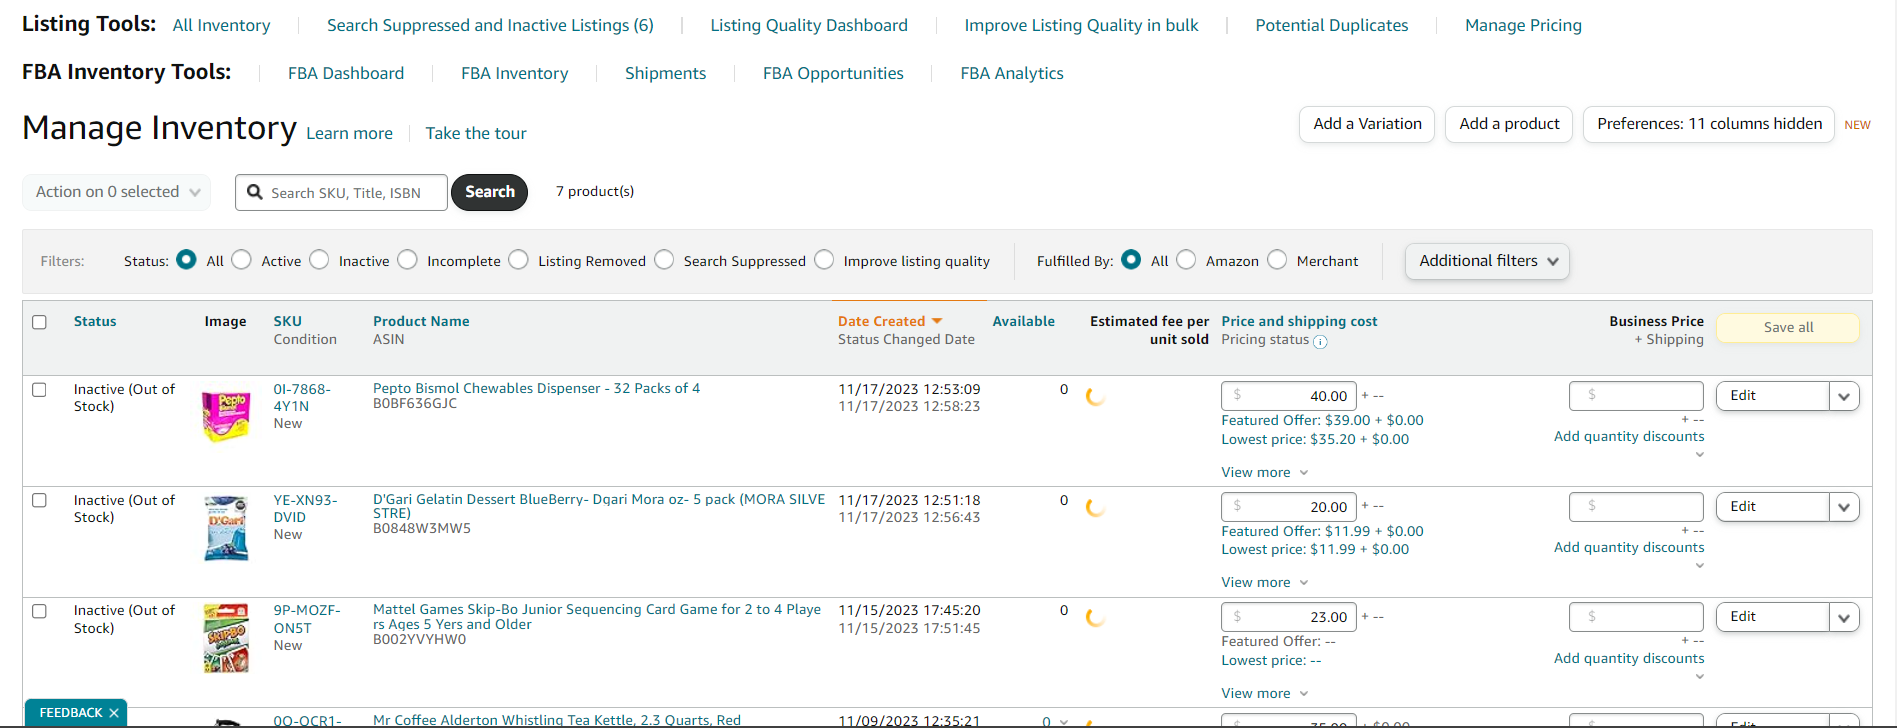Open Edit dropdown arrow for D'Gari Gelatin
This screenshot has width=1897, height=728.
[1844, 507]
